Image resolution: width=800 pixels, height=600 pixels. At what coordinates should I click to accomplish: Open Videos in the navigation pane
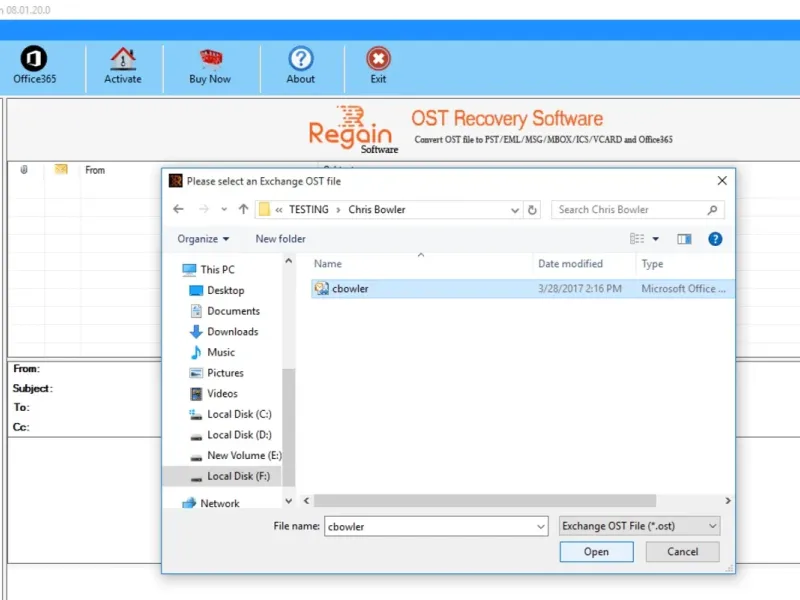pyautogui.click(x=222, y=393)
